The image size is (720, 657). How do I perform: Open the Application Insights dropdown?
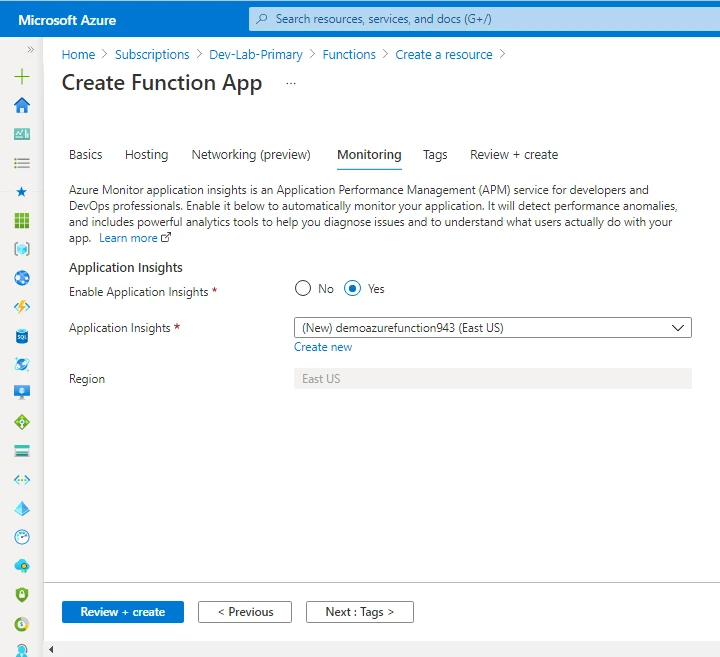tap(493, 328)
